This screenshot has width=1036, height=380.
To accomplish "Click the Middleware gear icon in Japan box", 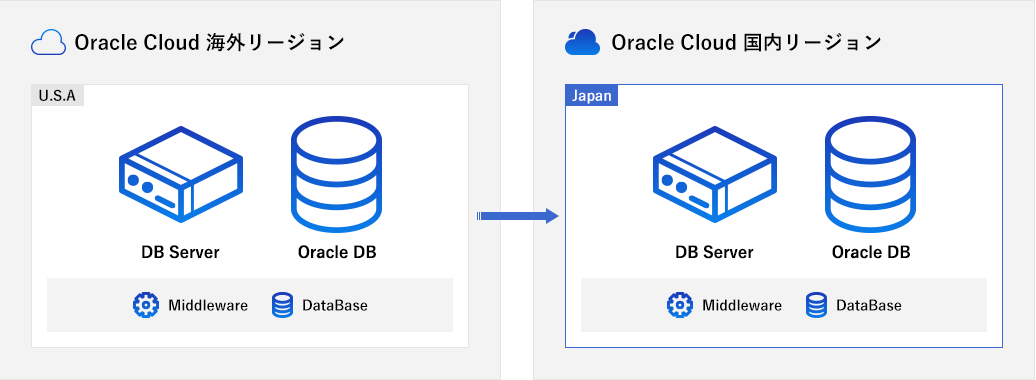I will [680, 305].
